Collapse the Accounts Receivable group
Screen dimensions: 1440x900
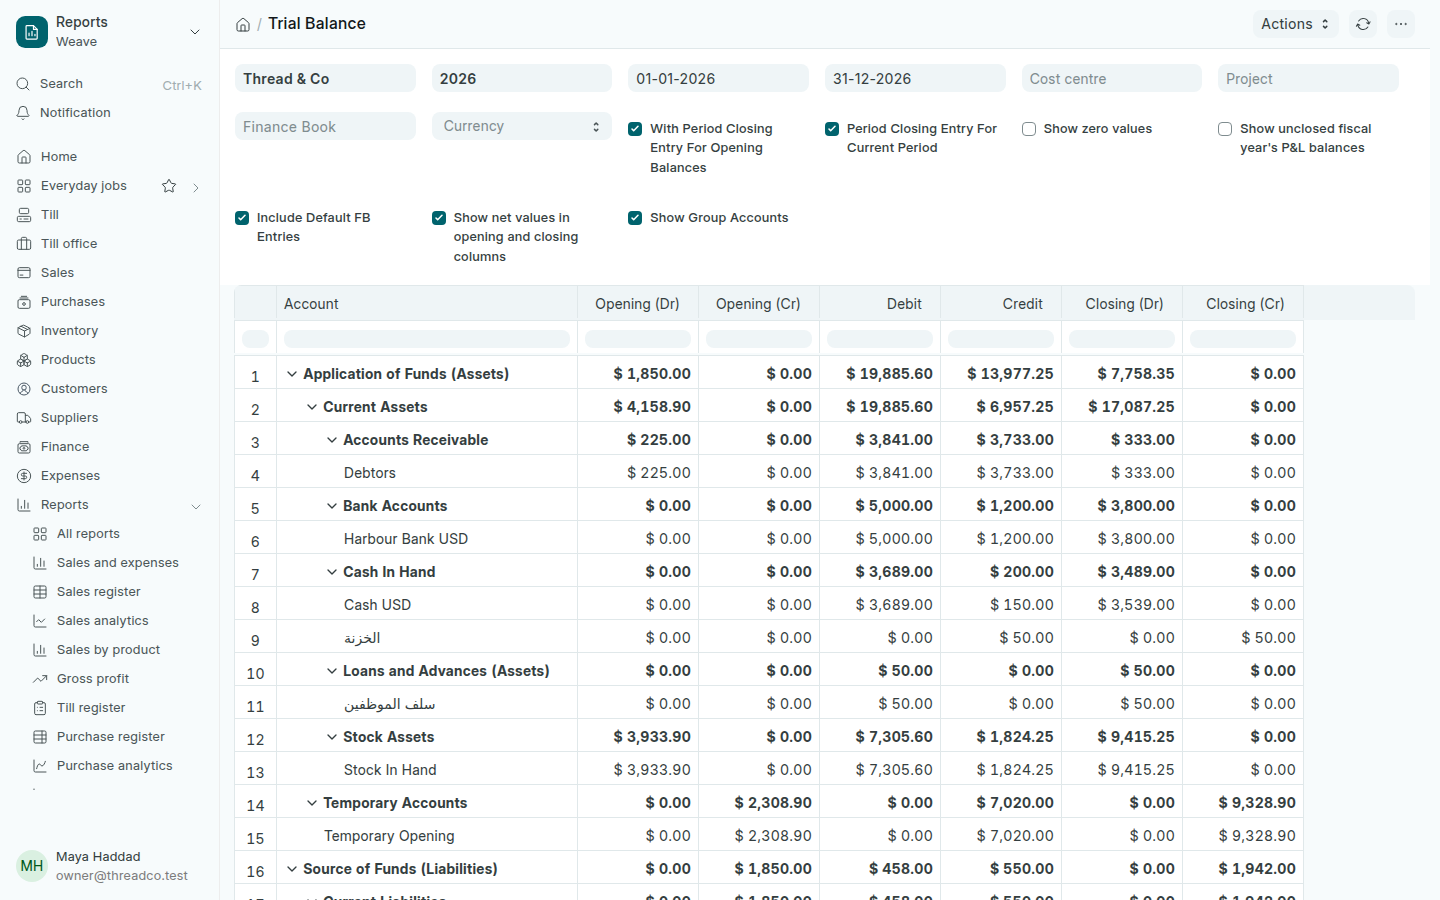tap(332, 440)
